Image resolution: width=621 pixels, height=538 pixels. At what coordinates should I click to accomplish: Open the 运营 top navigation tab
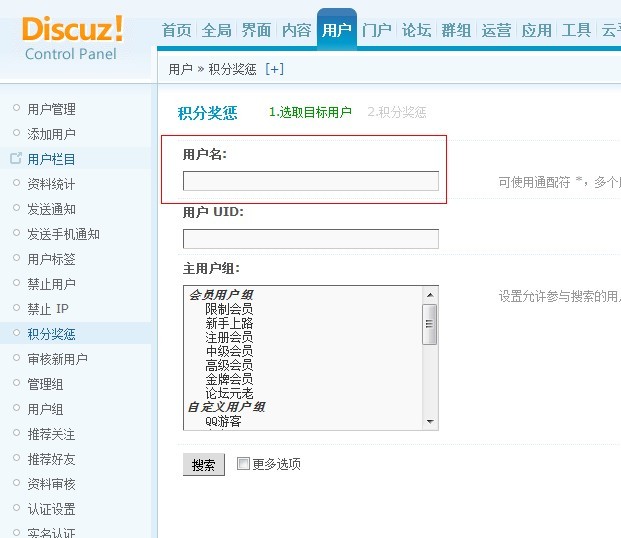(x=497, y=31)
